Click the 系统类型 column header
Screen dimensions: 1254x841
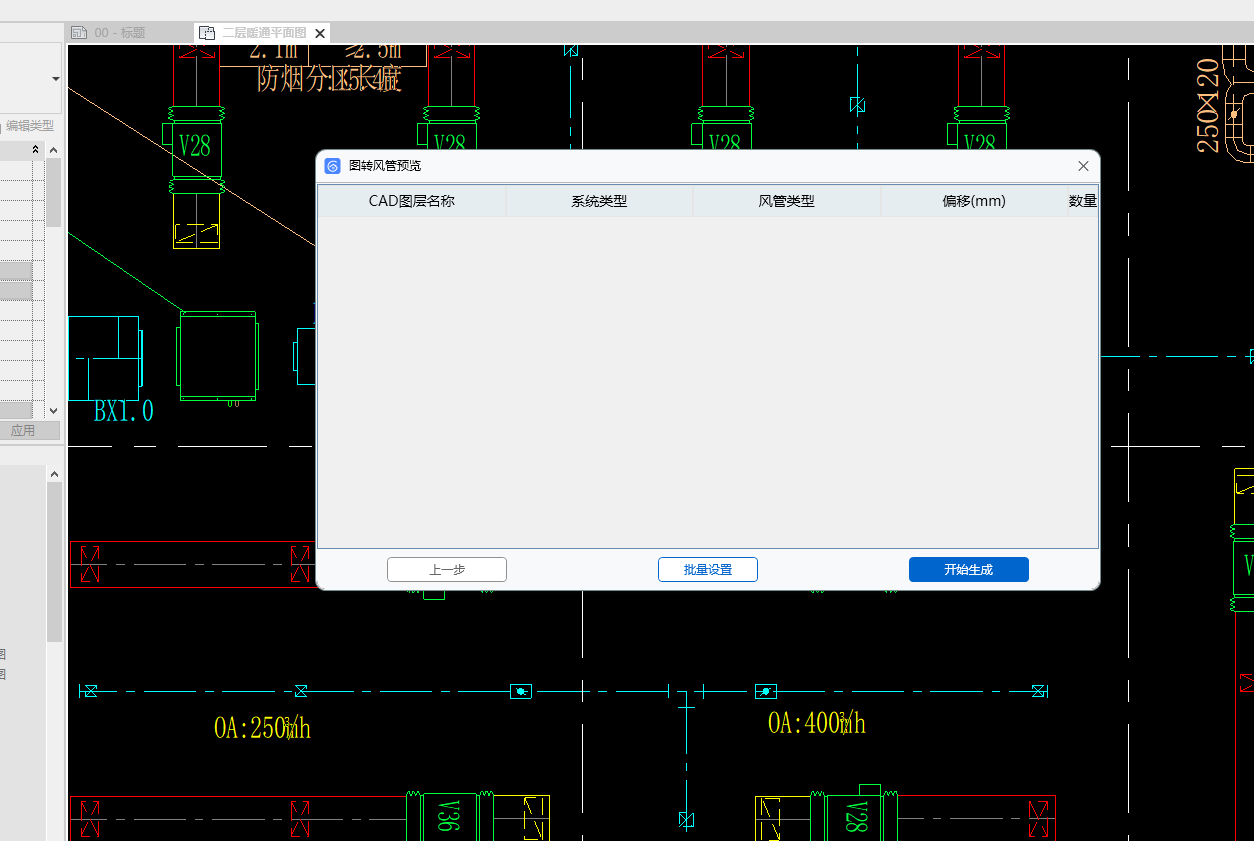[599, 201]
